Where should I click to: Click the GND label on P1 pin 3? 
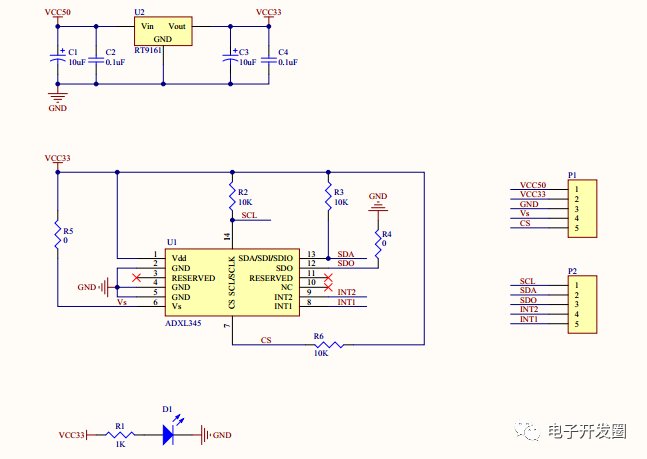click(x=529, y=204)
